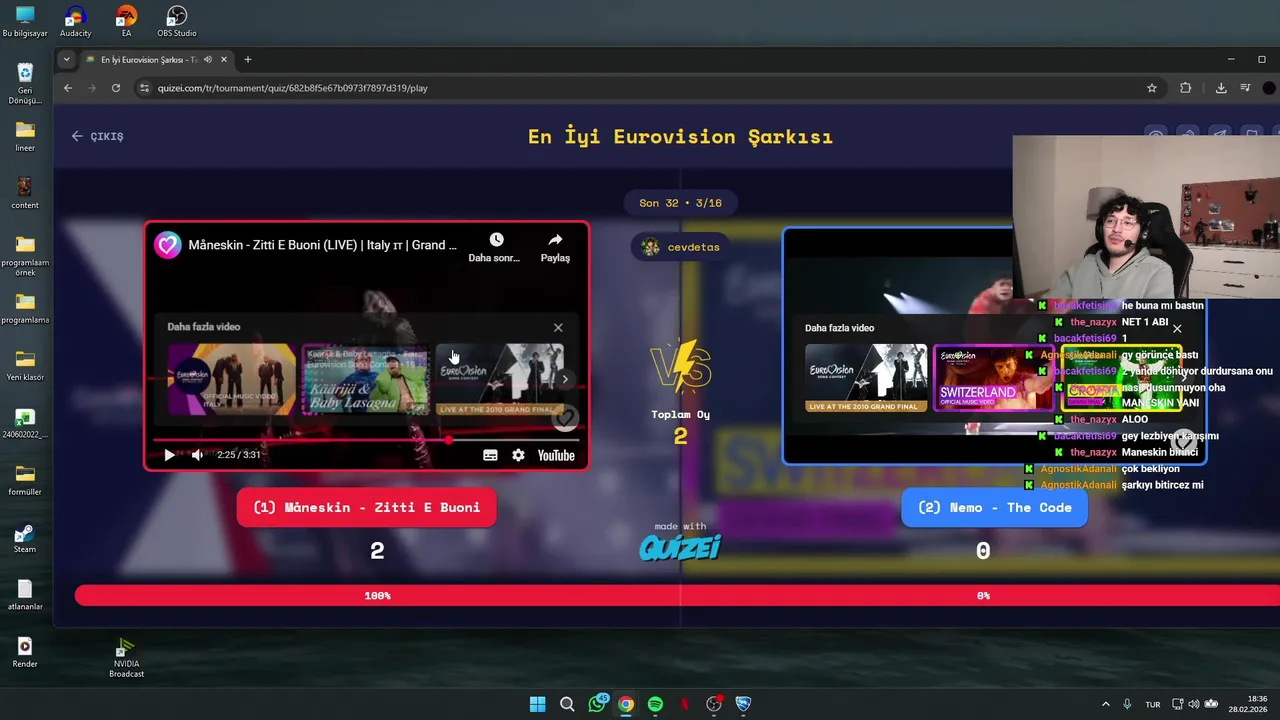
Task: Open the EA desktop shortcut
Action: click(126, 21)
